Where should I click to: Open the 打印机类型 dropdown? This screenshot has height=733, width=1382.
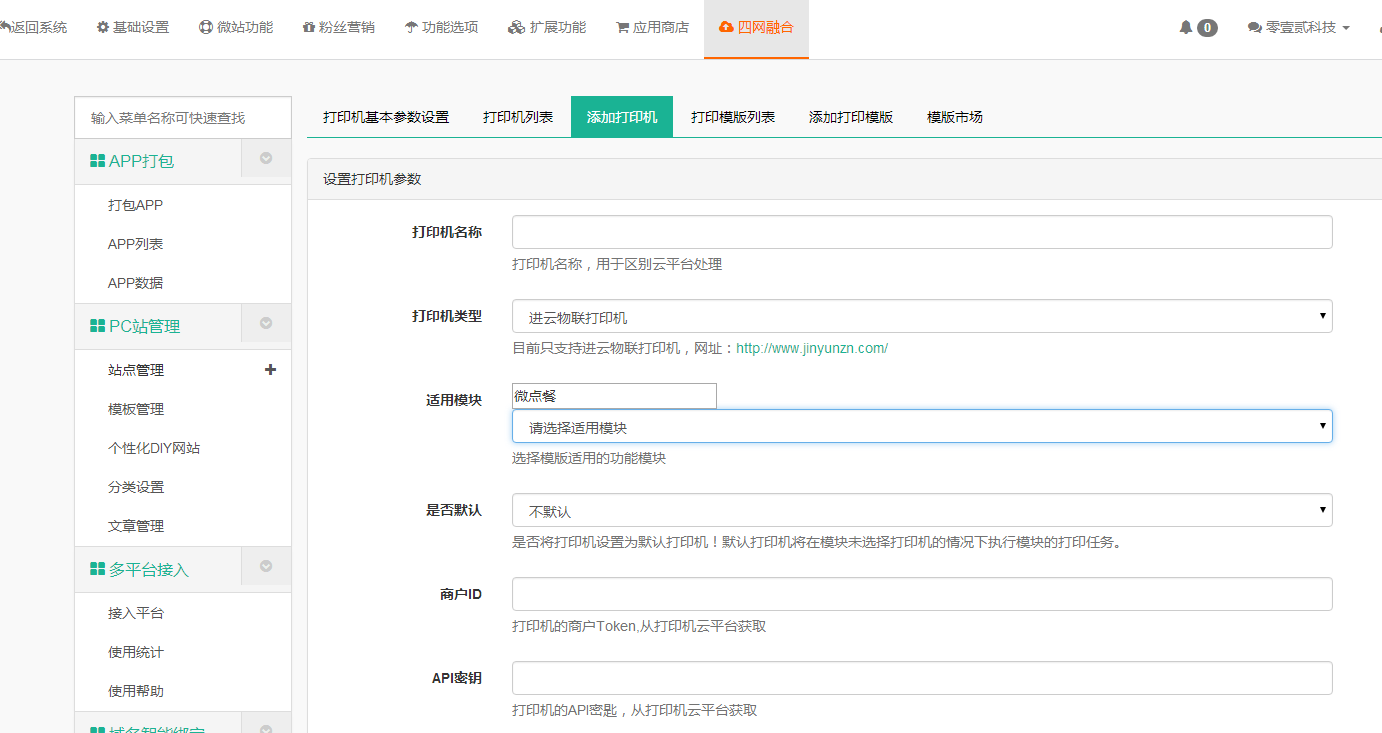(x=922, y=317)
